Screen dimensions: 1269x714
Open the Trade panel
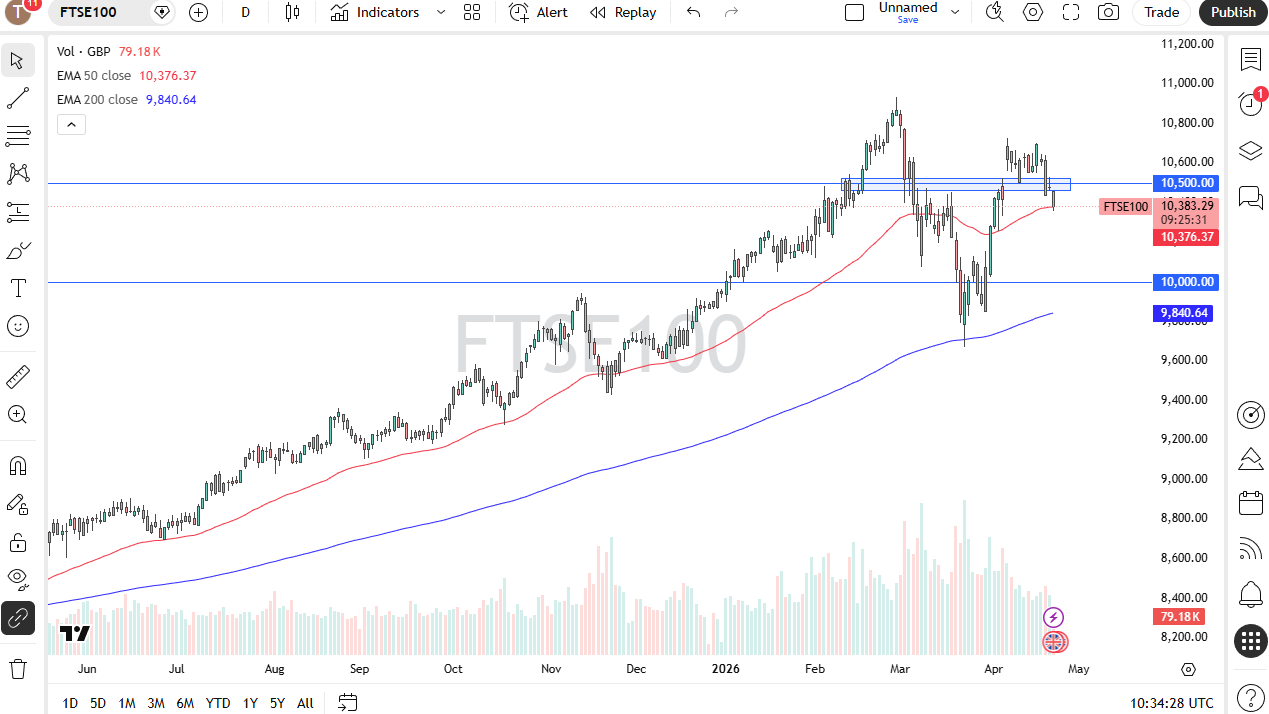(x=1161, y=12)
